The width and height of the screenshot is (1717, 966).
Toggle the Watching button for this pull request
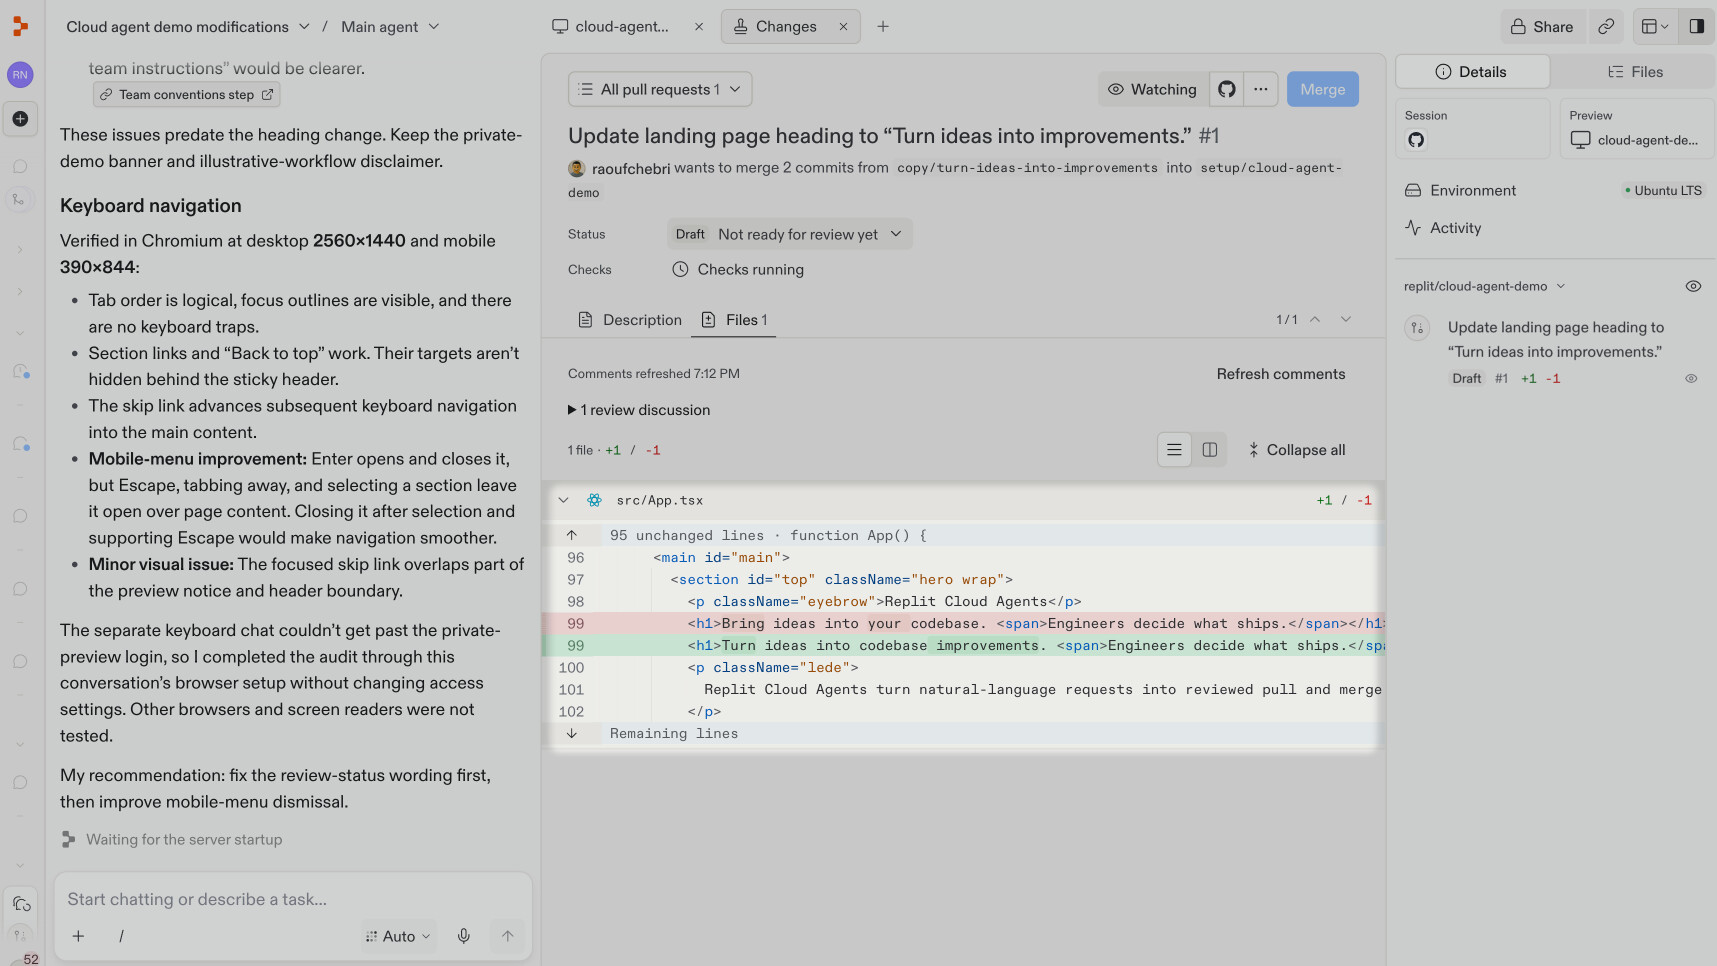[1153, 89]
